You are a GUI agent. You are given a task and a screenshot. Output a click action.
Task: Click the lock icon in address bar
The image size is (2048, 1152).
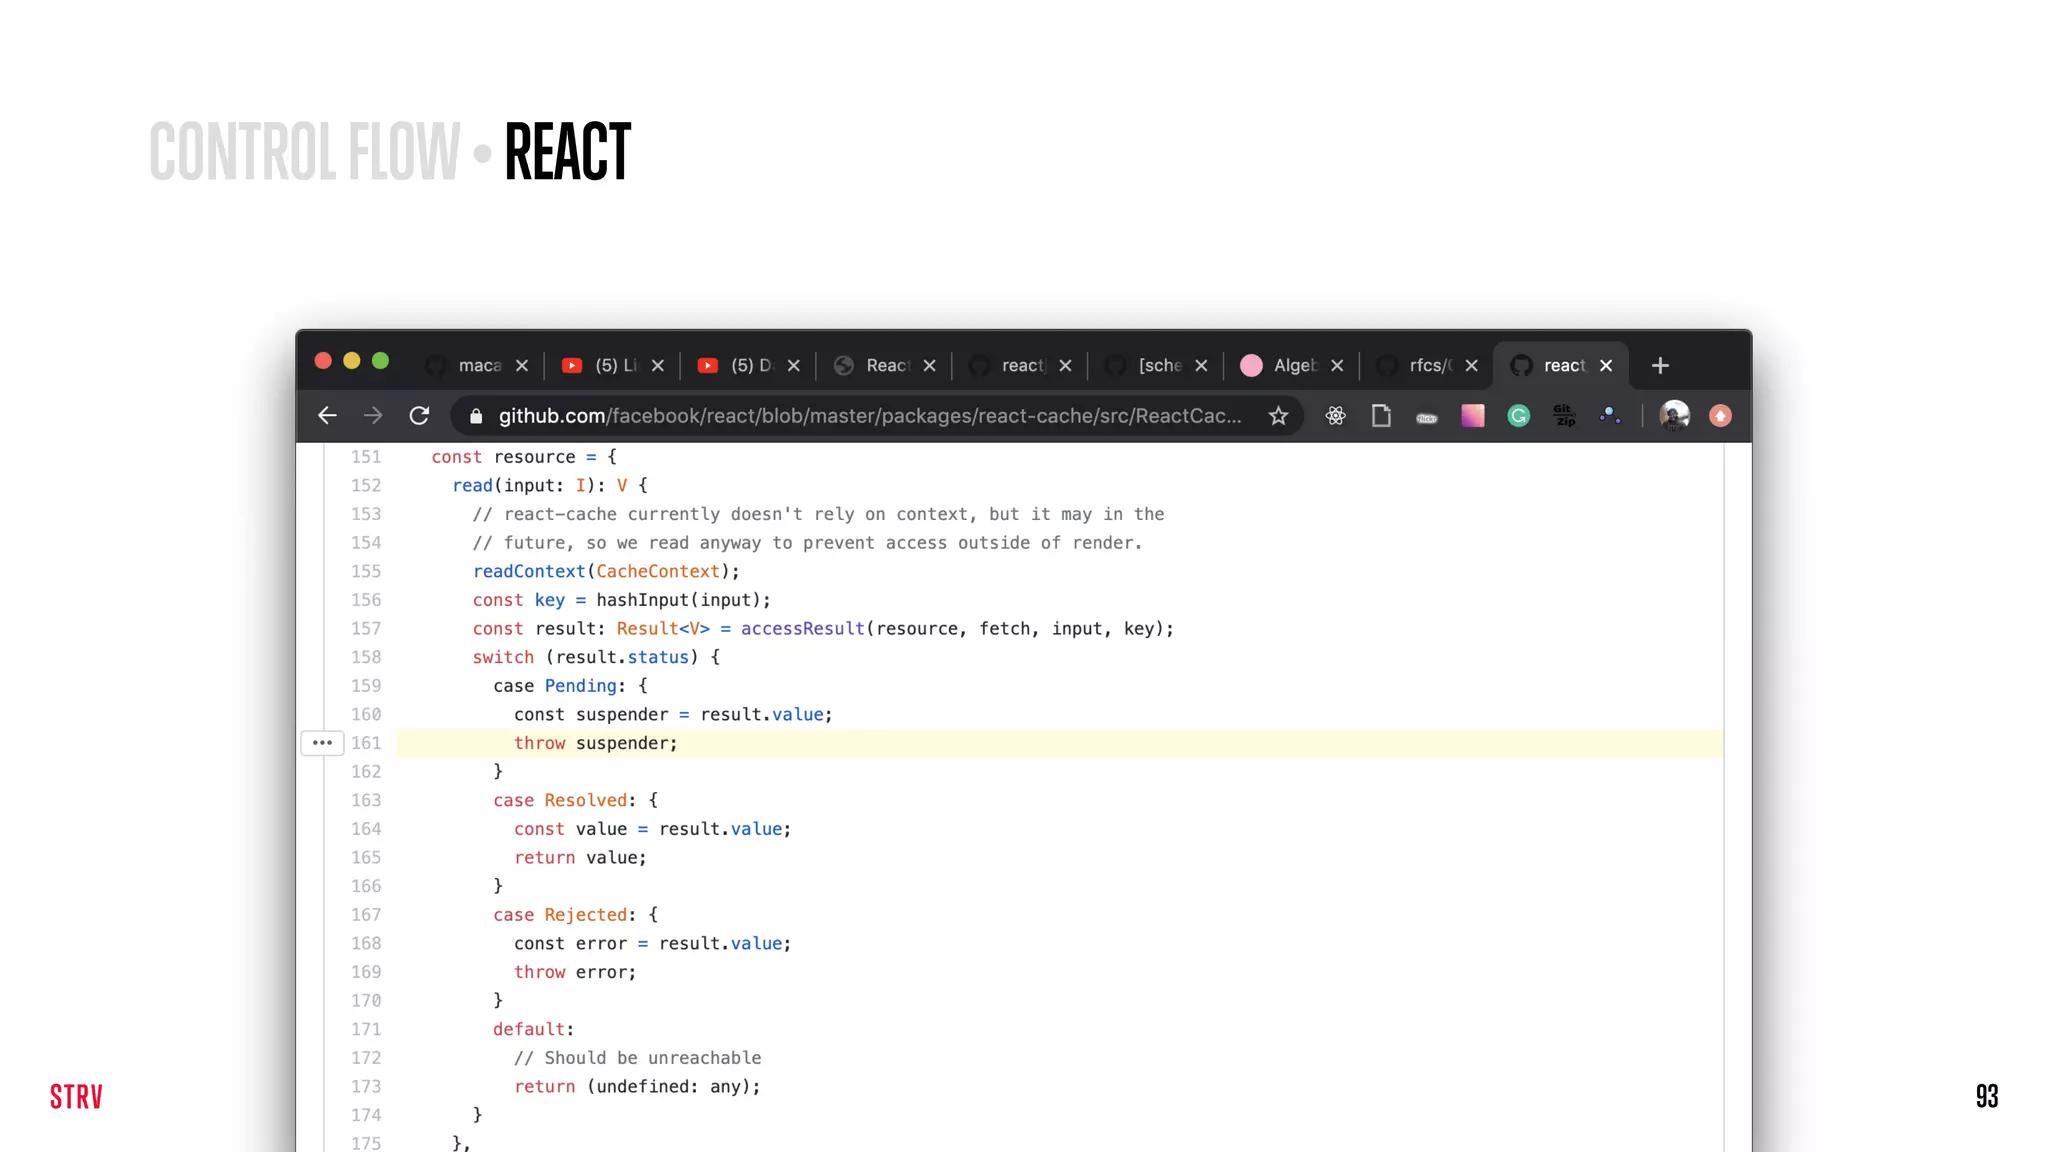476,416
